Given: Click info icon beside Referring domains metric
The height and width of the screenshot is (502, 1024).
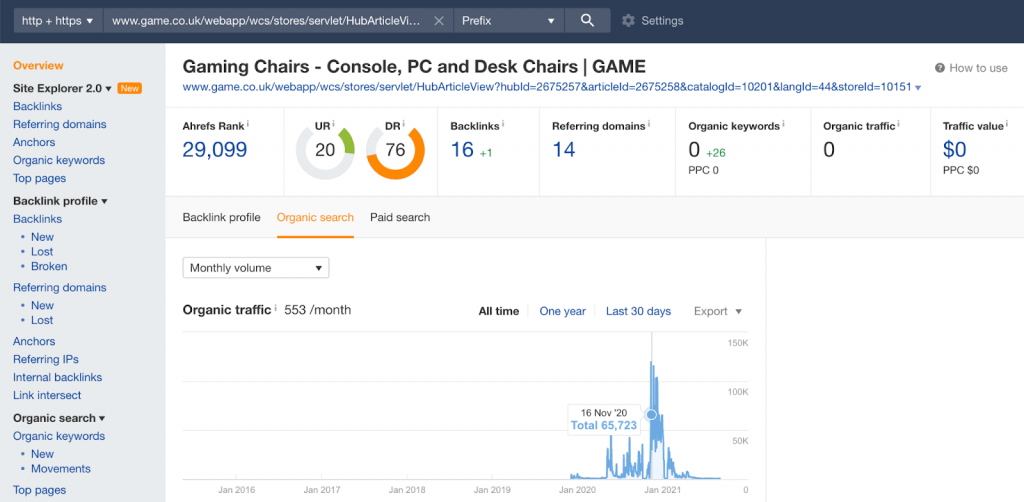Looking at the screenshot, I should pos(650,123).
